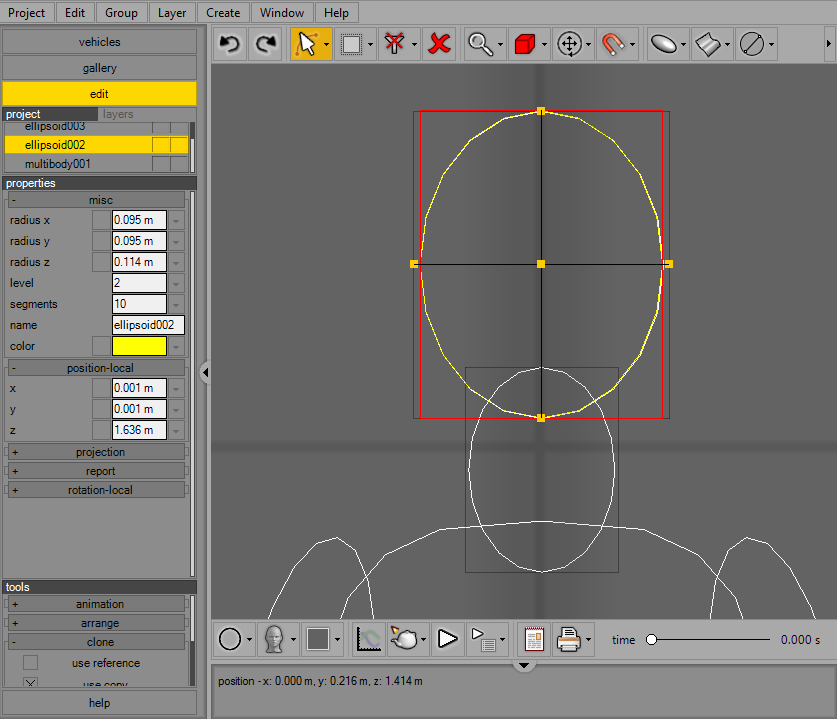Click the crossed-out pin cut tool
The width and height of the screenshot is (837, 719).
pyautogui.click(x=394, y=44)
